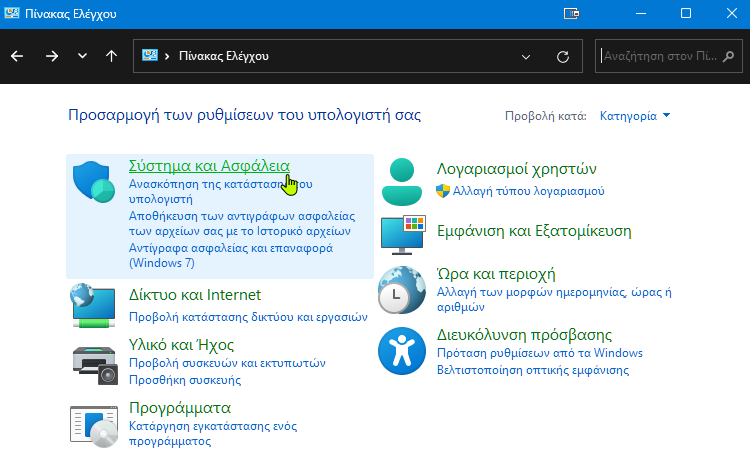Image resolution: width=750 pixels, height=475 pixels.
Task: Minimize the Control Panel window
Action: pos(640,13)
